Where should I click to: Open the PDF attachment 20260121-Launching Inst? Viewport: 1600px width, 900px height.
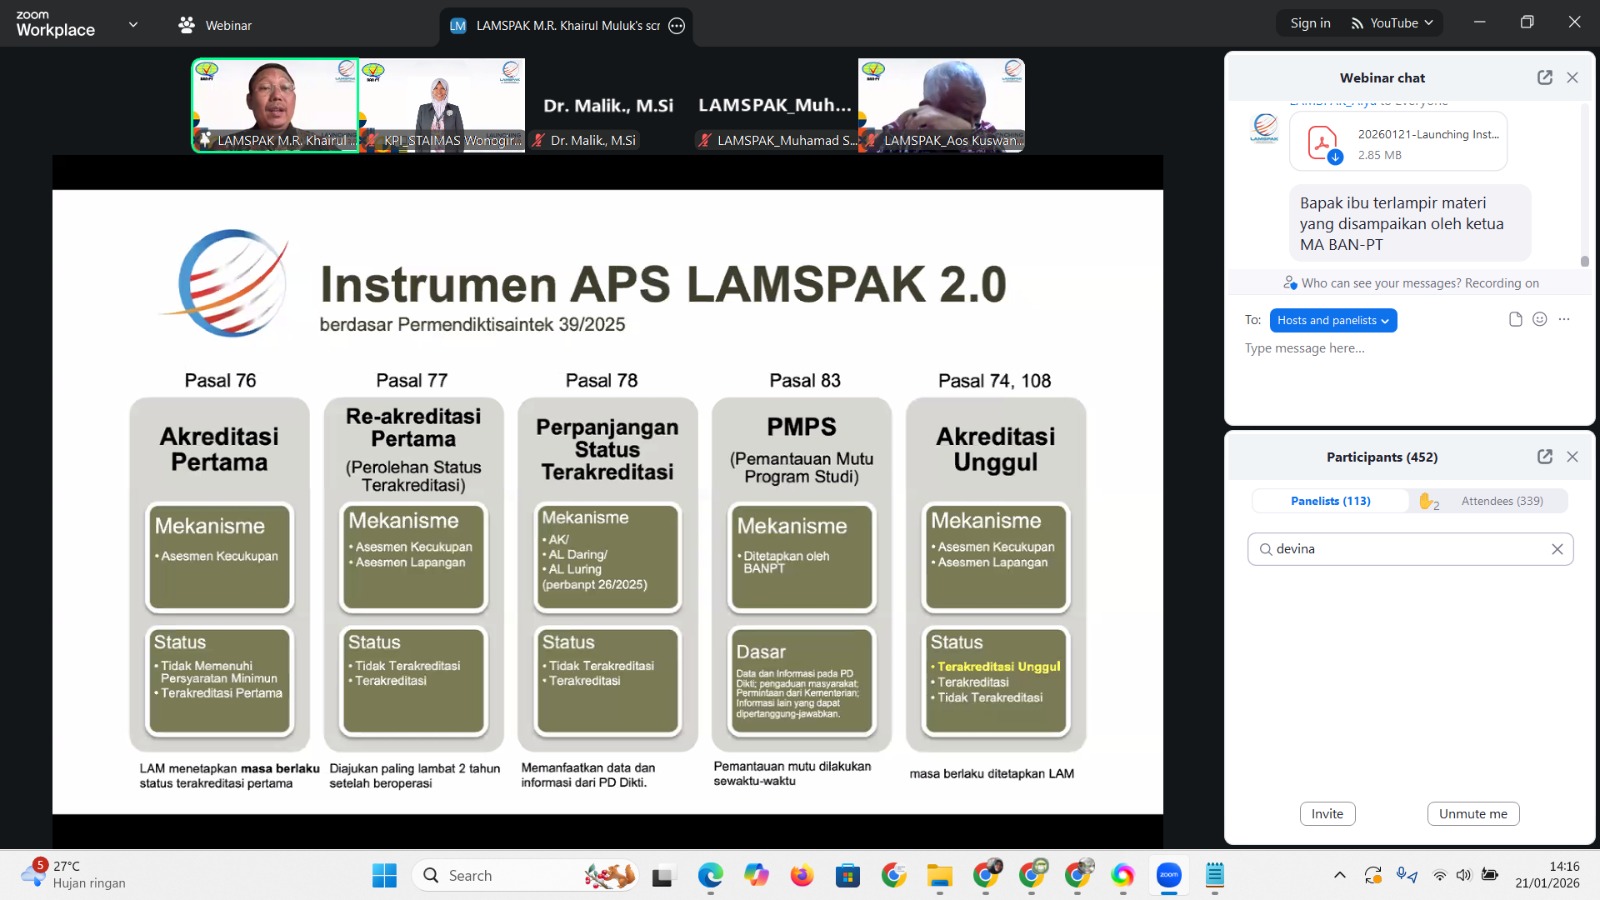(1398, 142)
